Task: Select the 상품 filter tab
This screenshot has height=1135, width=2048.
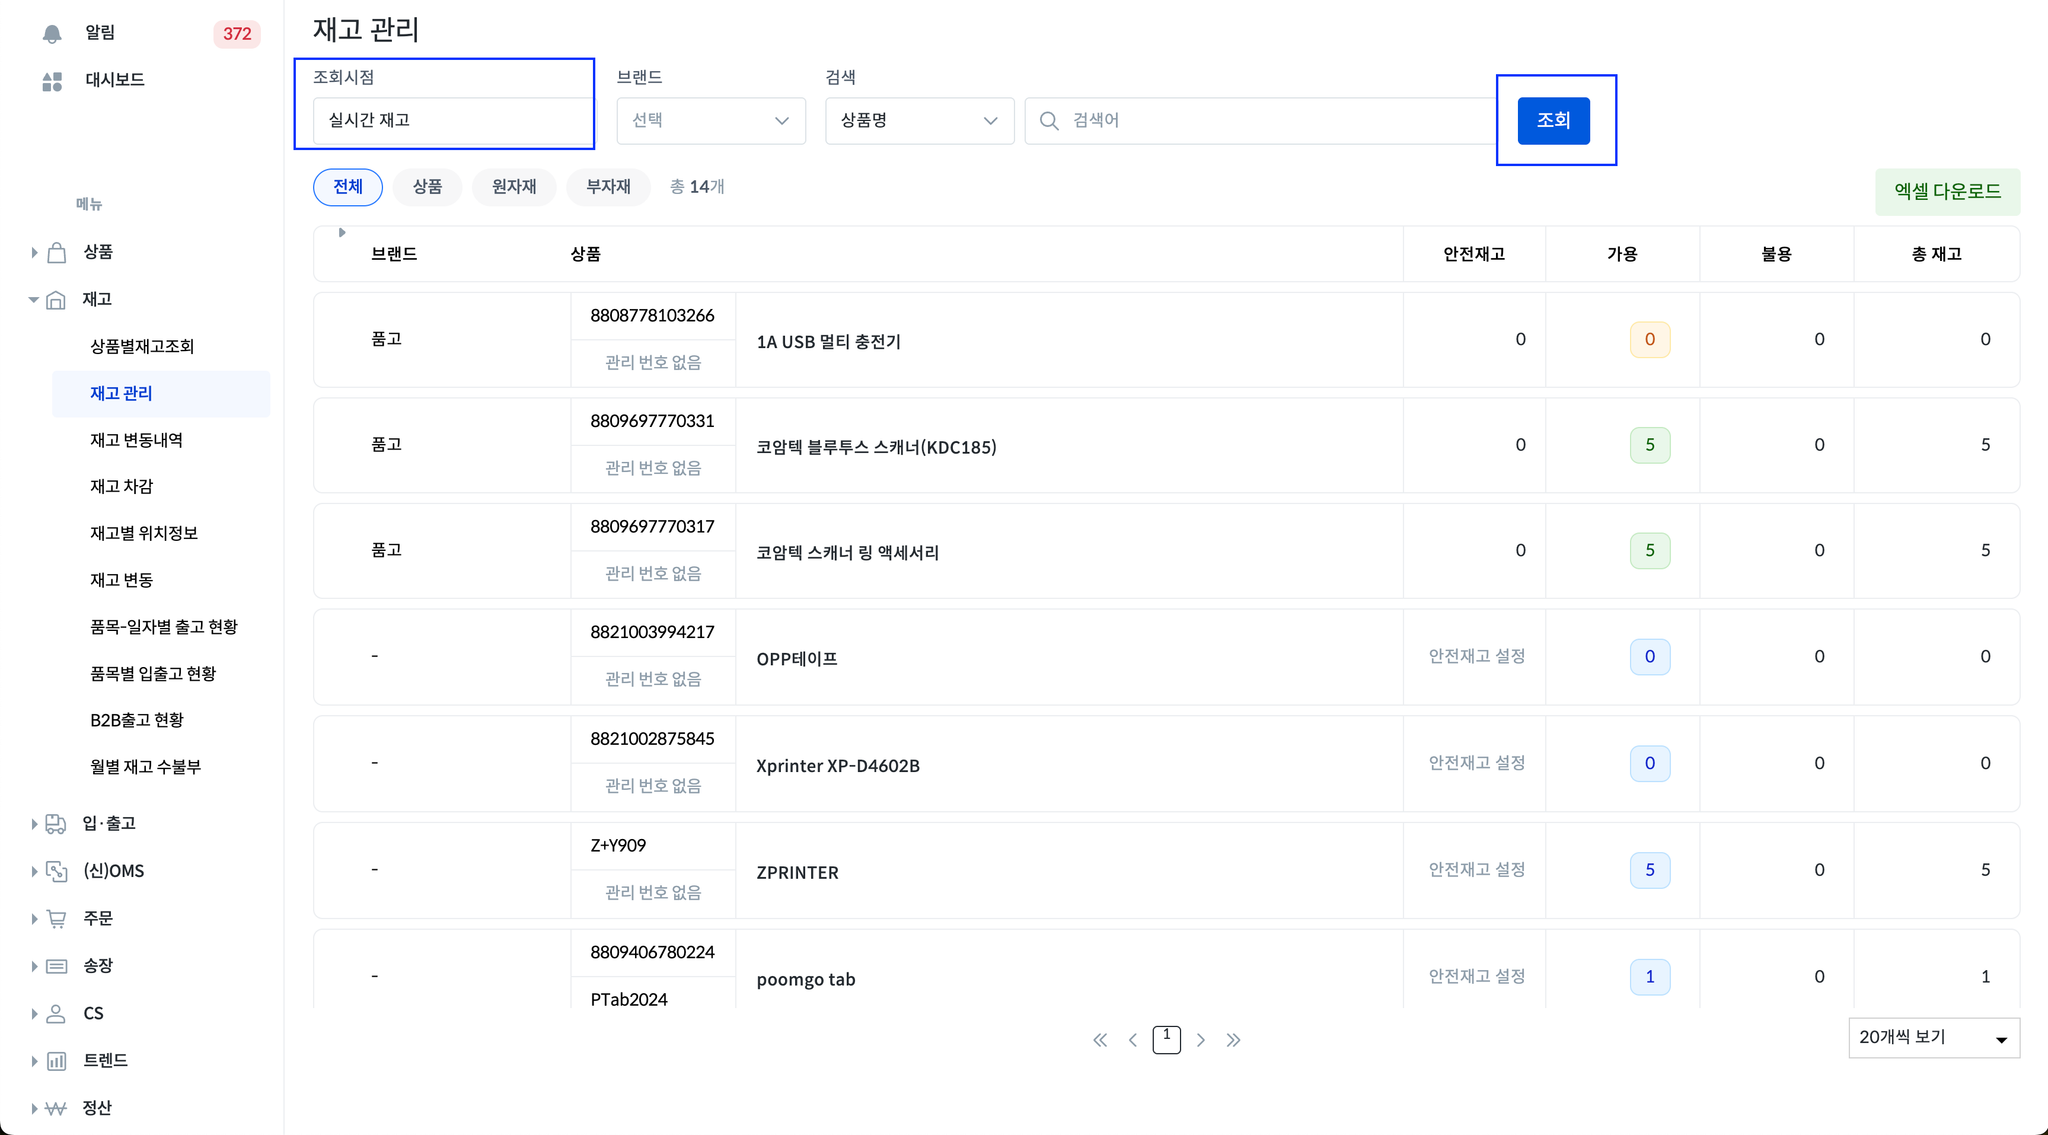Action: pyautogui.click(x=427, y=187)
